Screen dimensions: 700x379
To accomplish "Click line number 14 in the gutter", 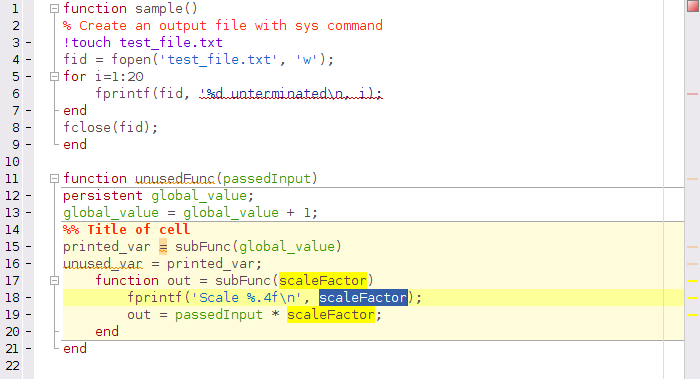I will 12,229.
